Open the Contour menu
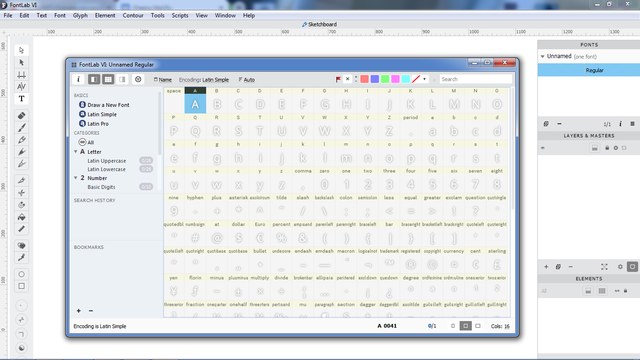 (x=133, y=16)
